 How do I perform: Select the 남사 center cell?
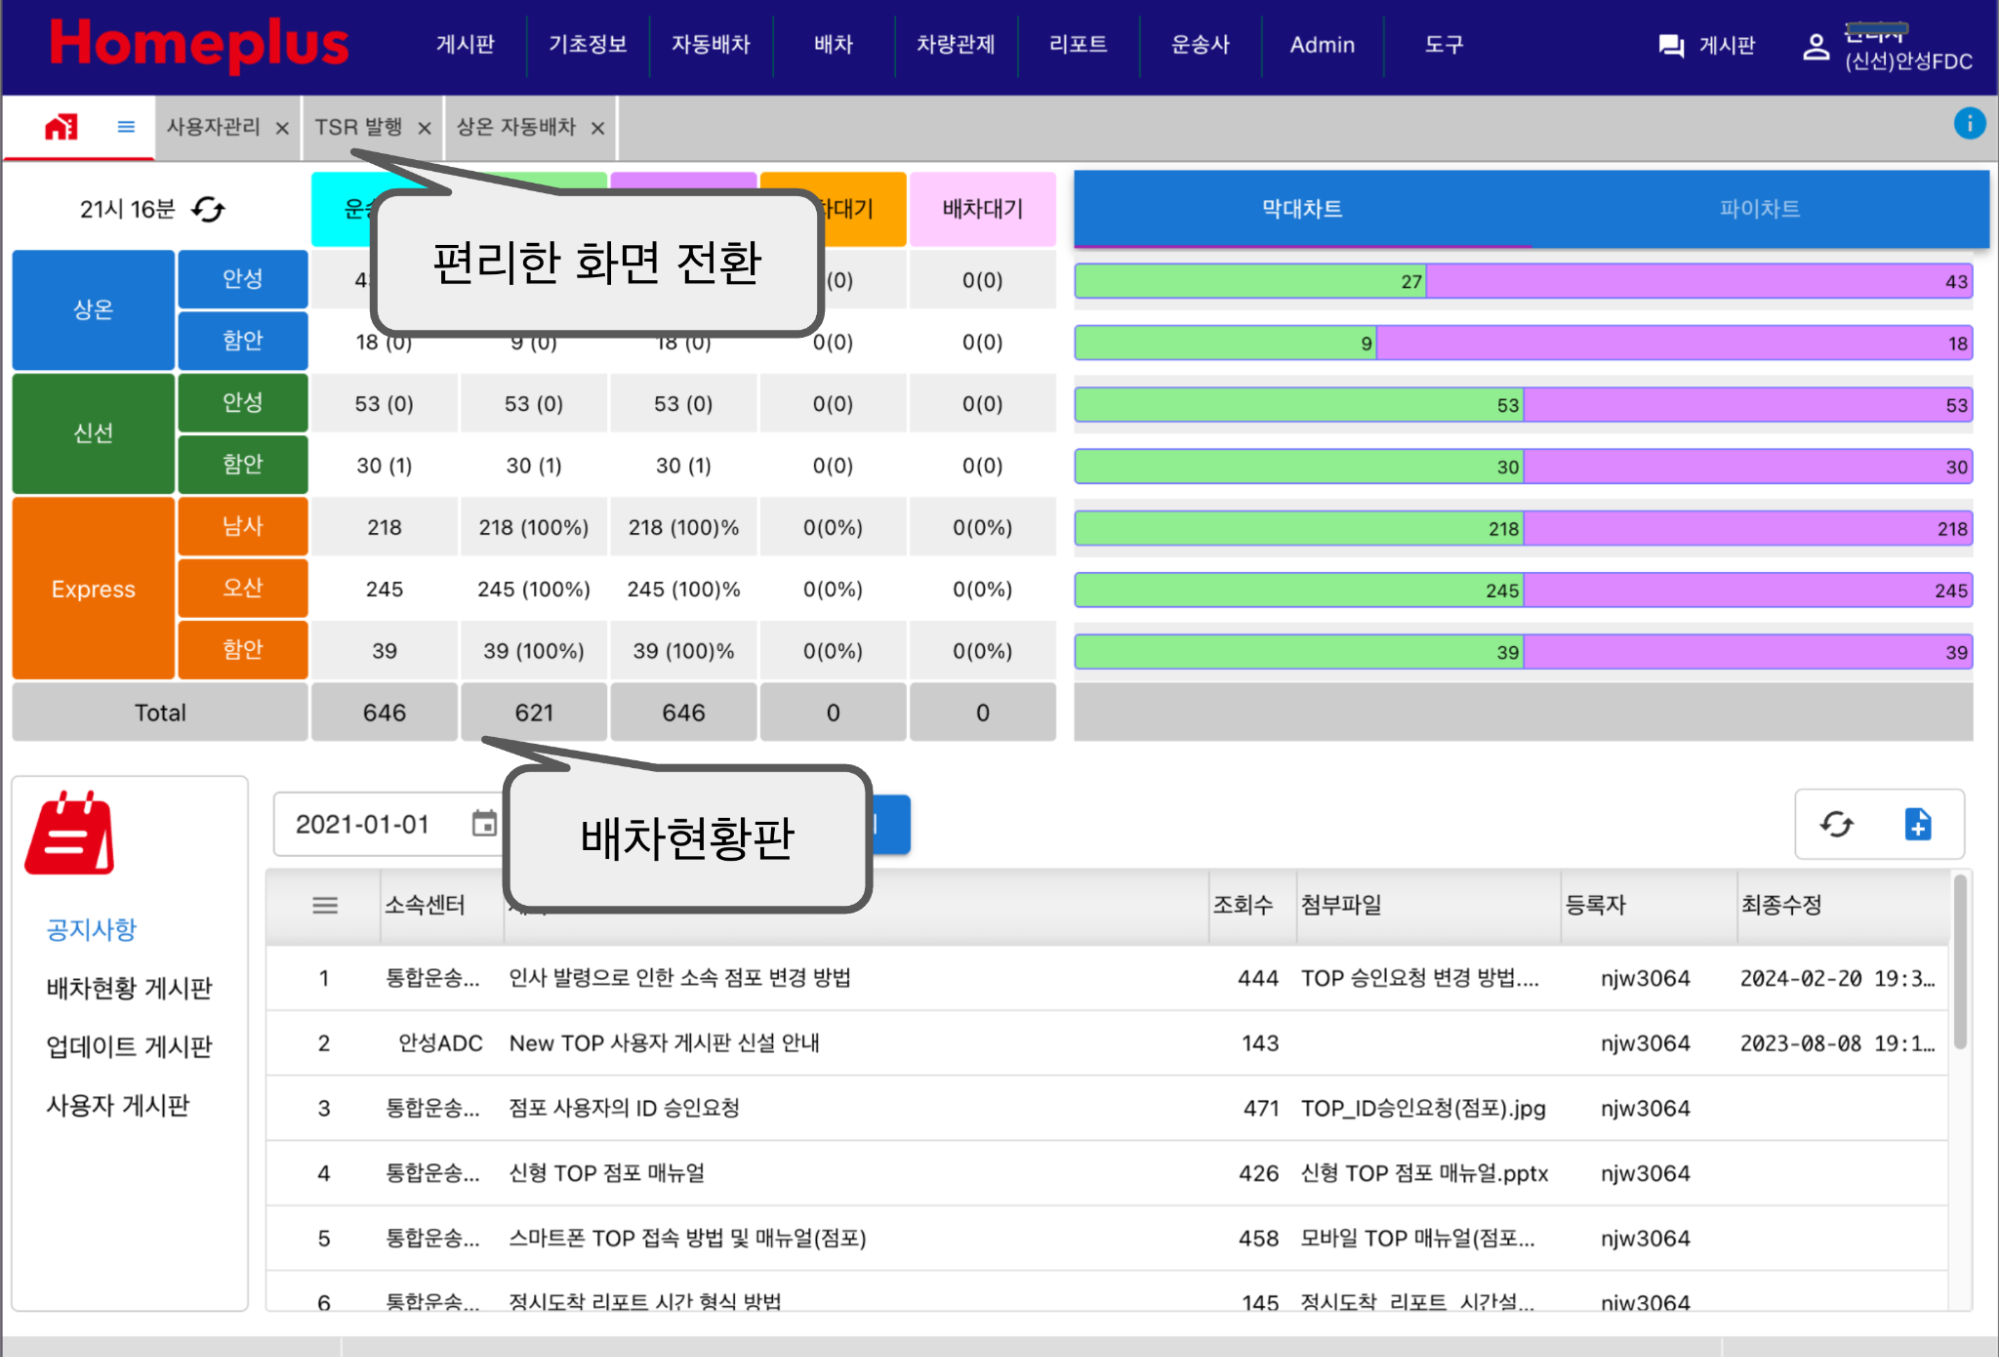[x=243, y=526]
